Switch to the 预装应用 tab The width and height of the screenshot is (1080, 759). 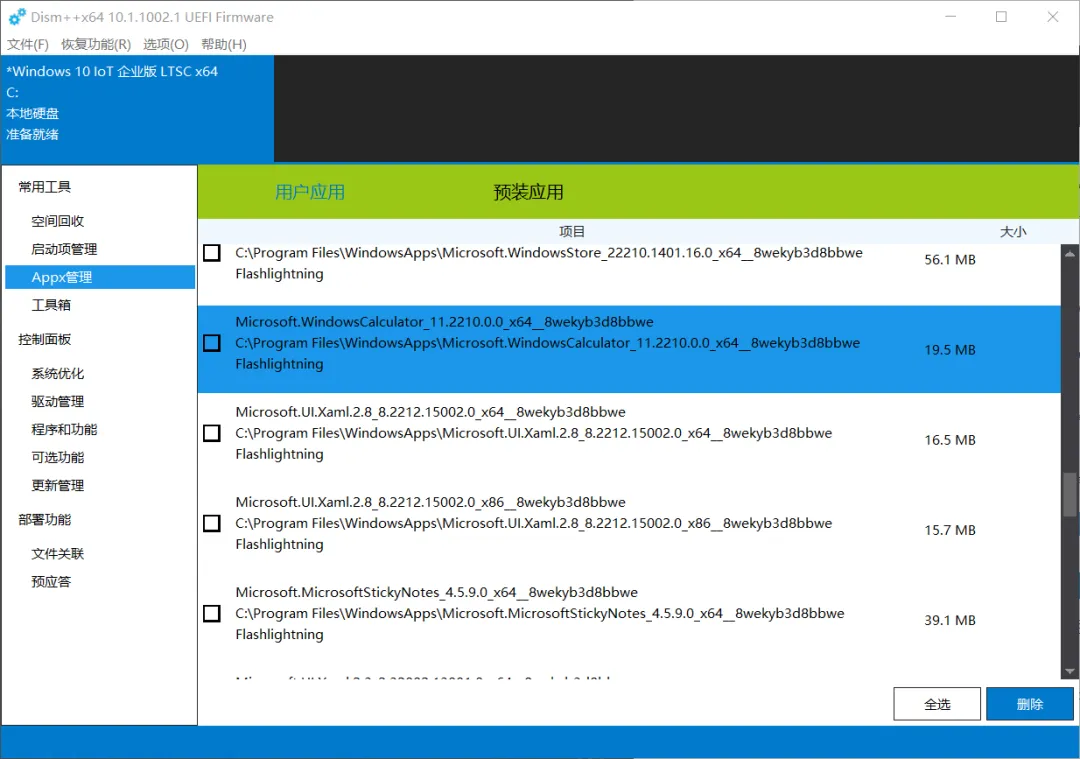click(x=528, y=192)
